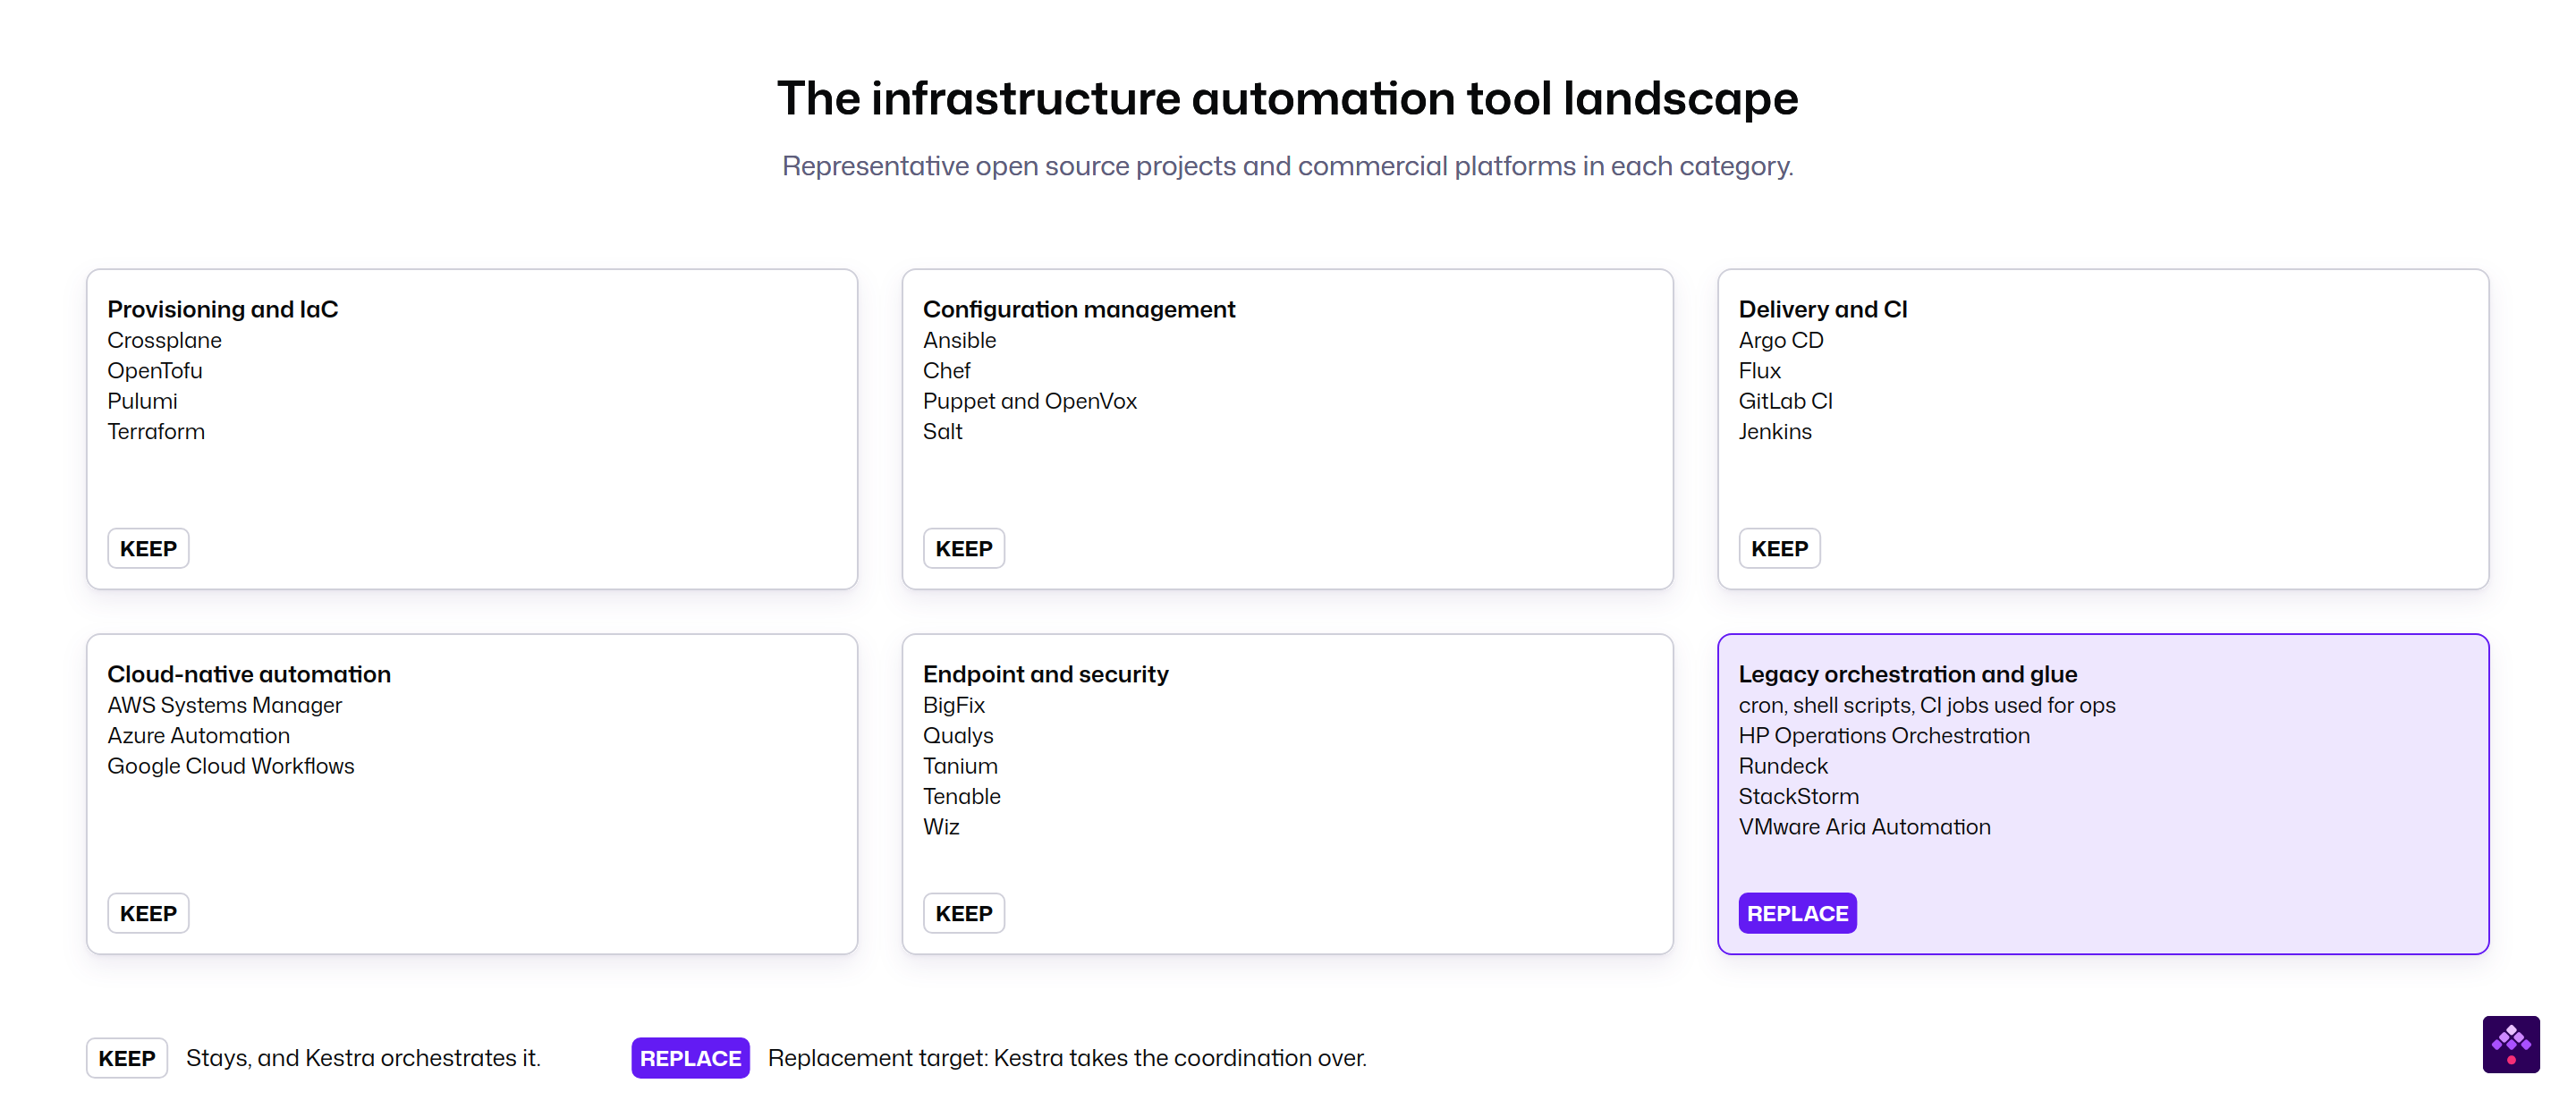Click KEEP badge under Endpoint and security
The height and width of the screenshot is (1109, 2576).
[x=964, y=914]
